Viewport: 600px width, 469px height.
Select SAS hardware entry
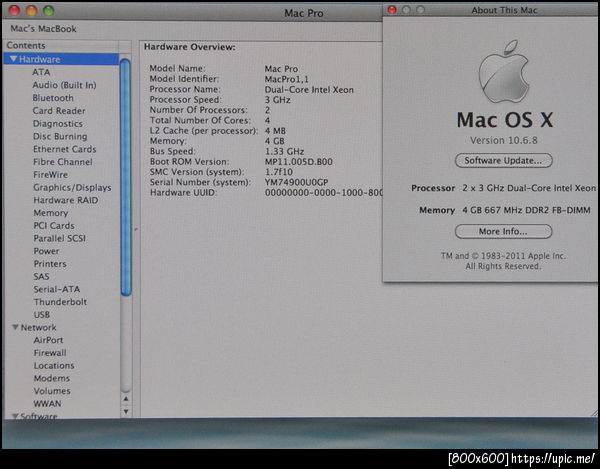tap(41, 276)
